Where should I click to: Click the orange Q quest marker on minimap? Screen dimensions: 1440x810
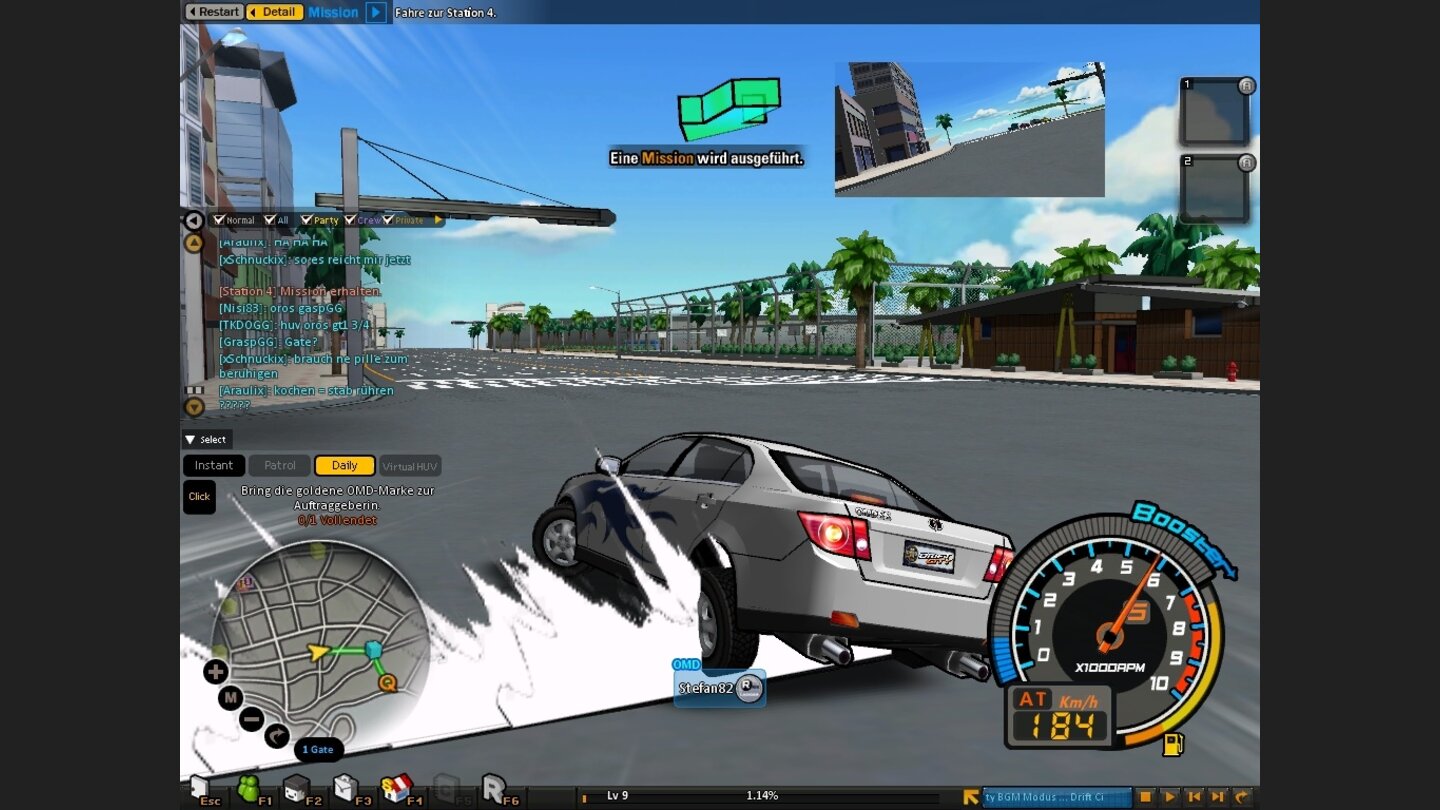point(387,683)
